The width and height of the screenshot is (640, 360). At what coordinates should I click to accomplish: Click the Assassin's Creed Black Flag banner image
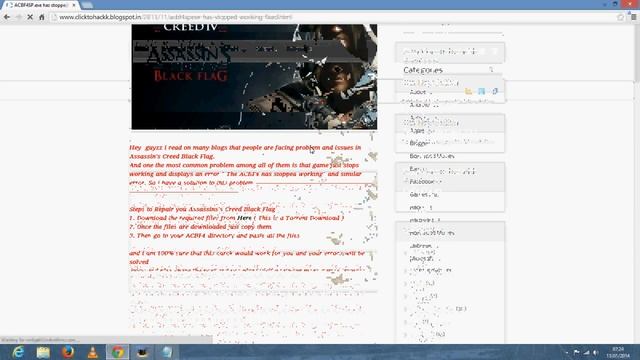[x=254, y=77]
